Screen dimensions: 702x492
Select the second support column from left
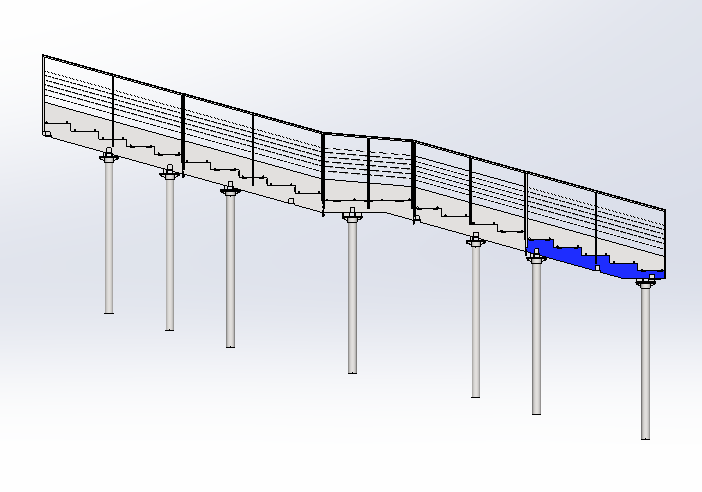170,248
